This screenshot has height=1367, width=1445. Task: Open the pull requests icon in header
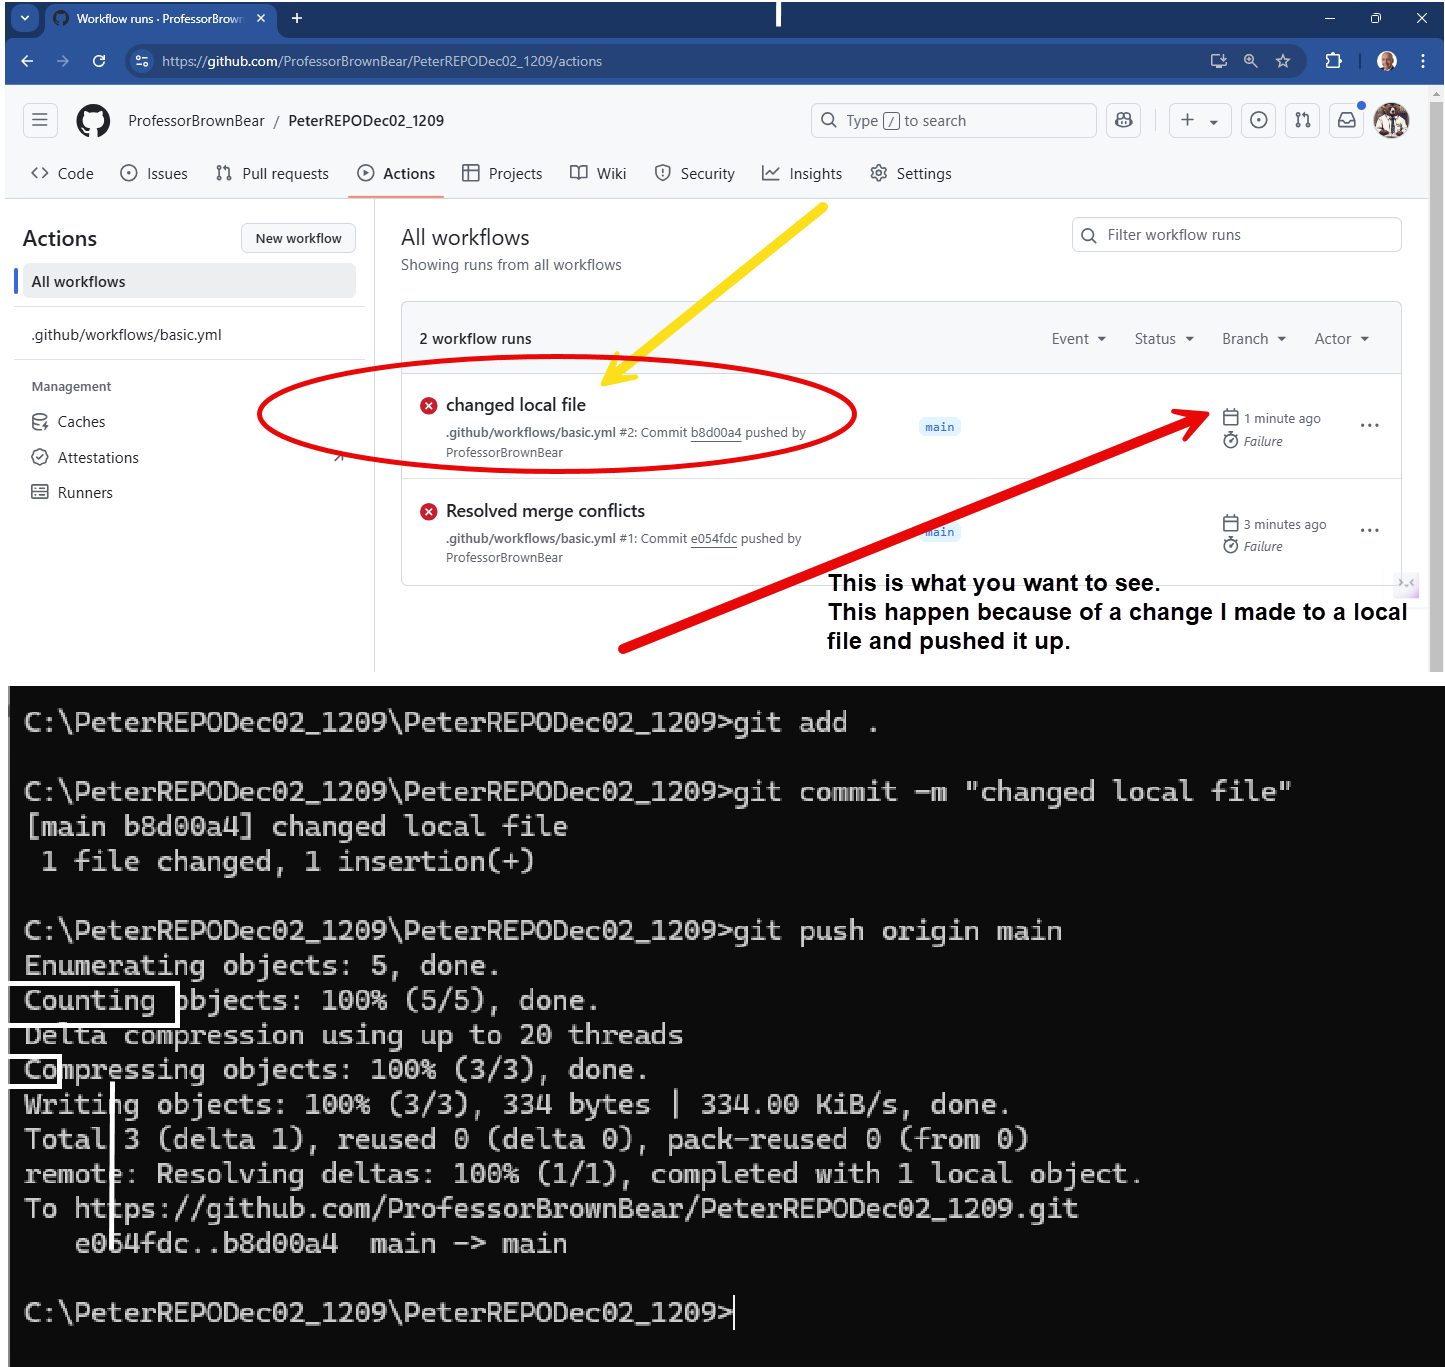1303,120
